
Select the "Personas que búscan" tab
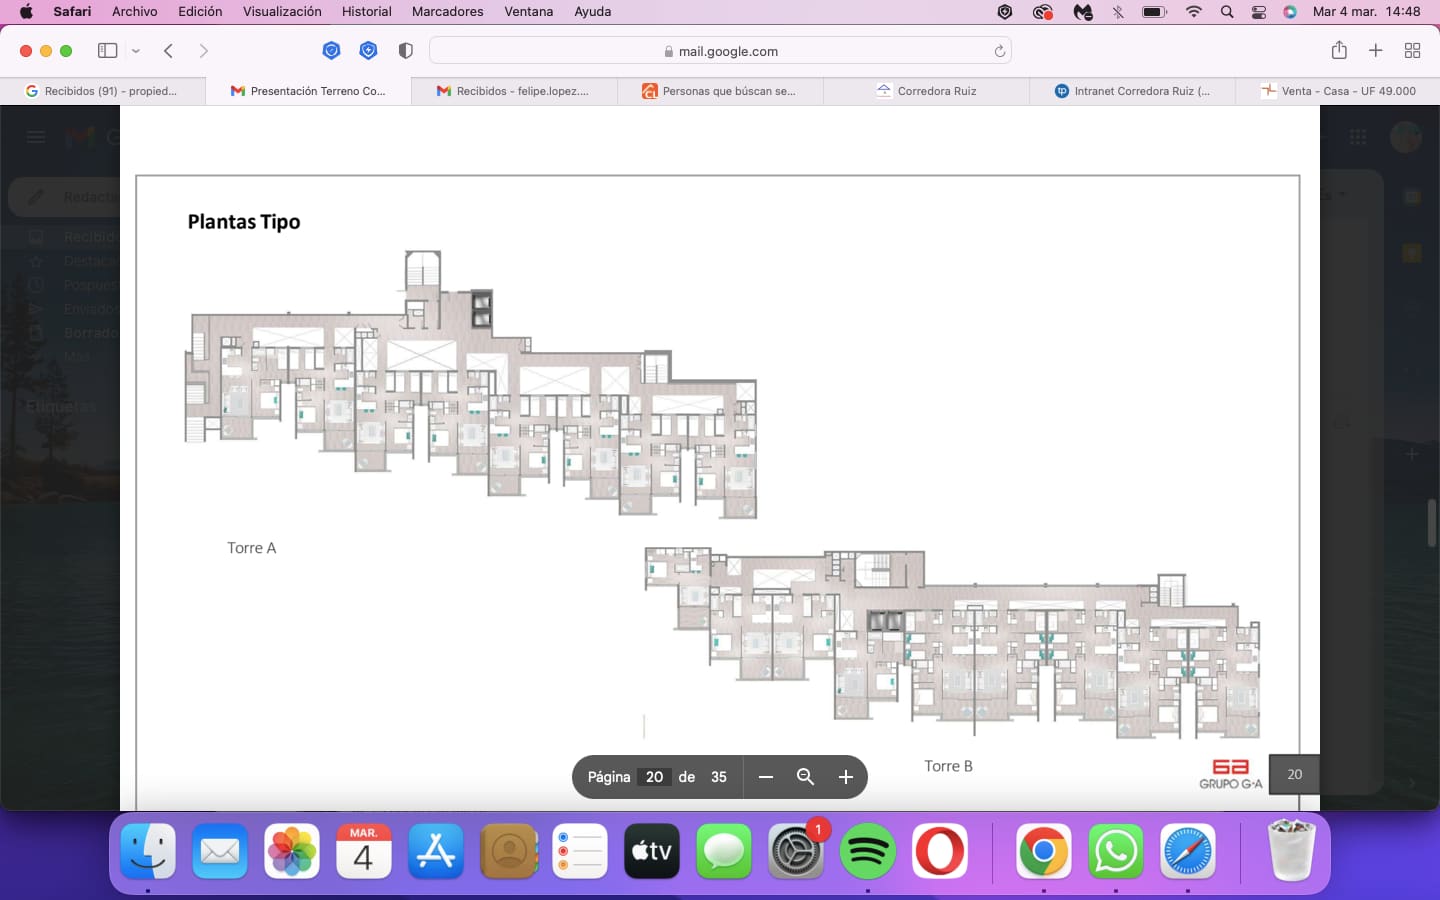point(720,91)
